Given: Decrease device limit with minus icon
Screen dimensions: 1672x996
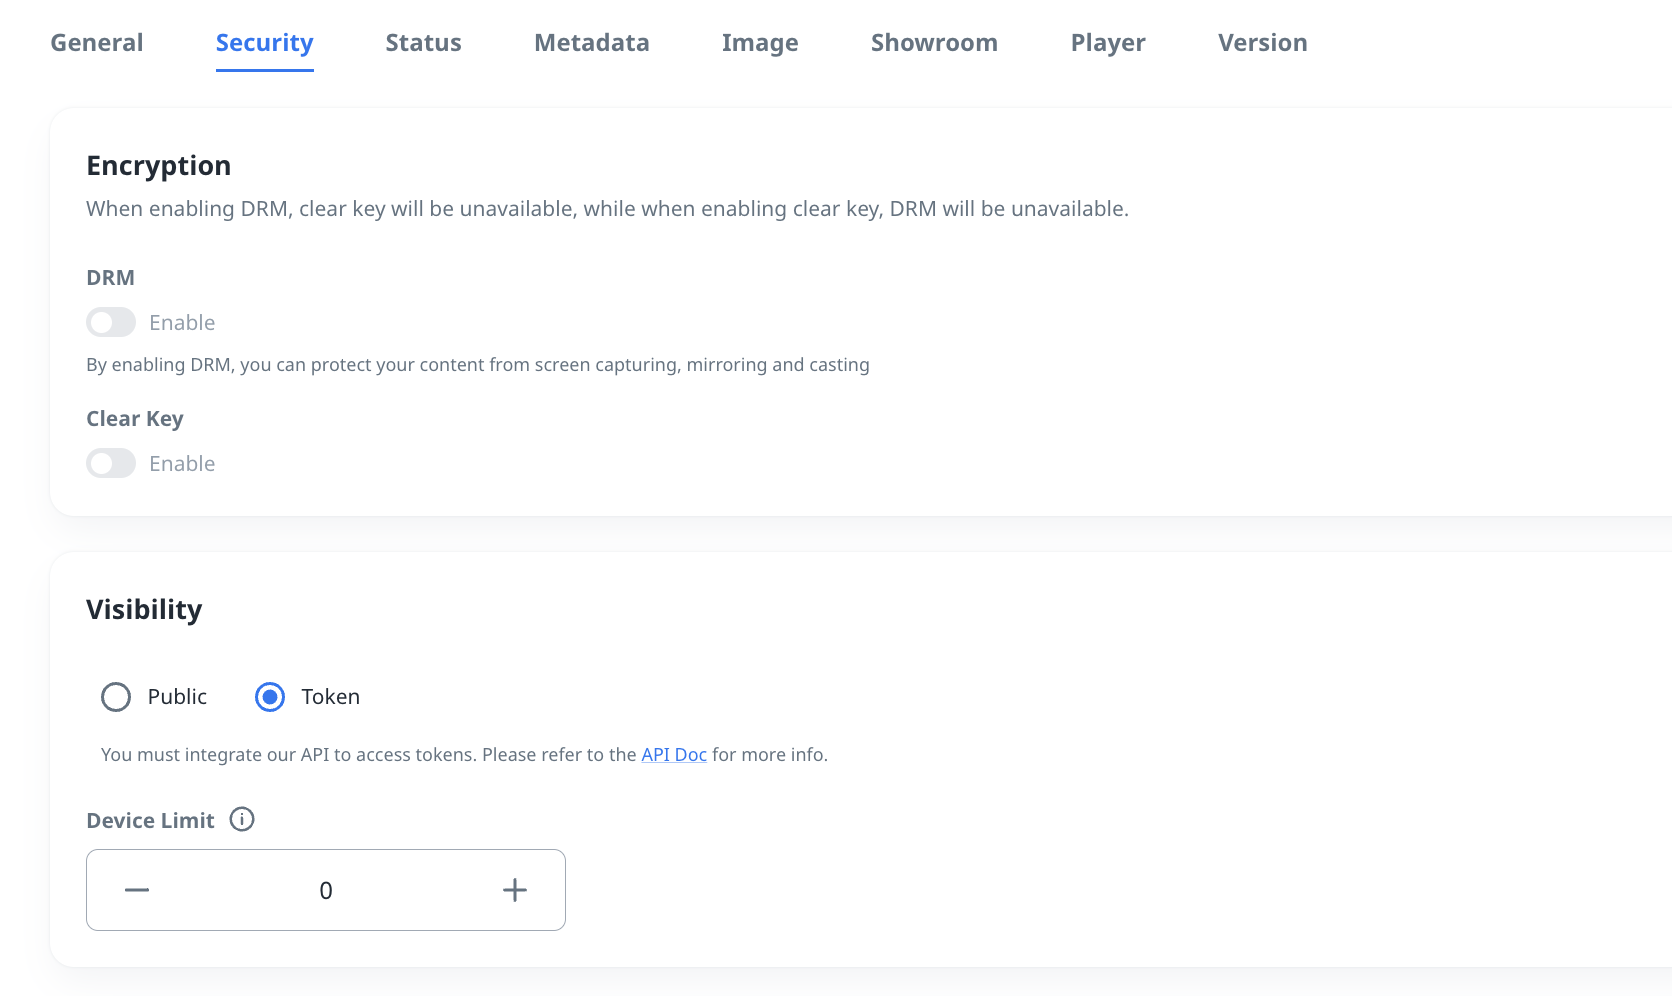Looking at the screenshot, I should (x=137, y=890).
